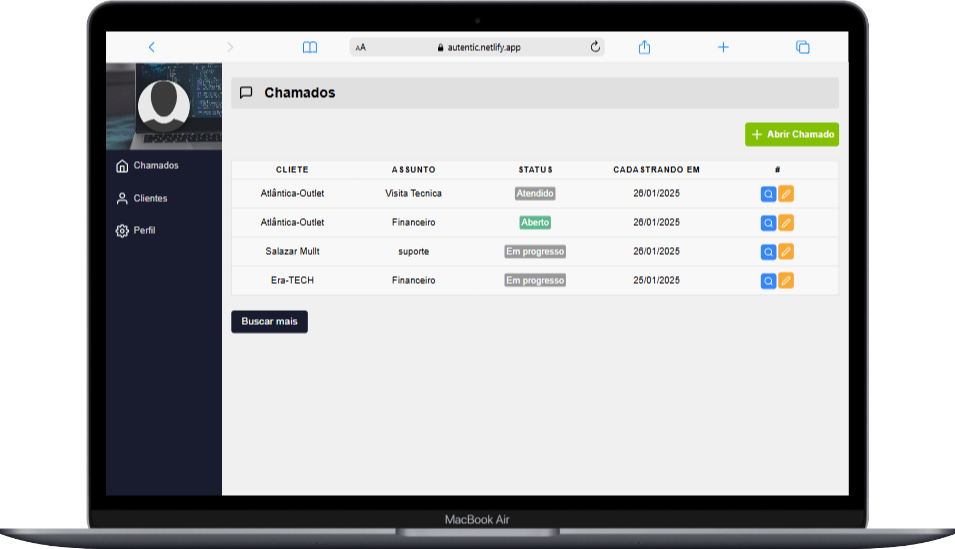Click the ASSUNTO column header
The width and height of the screenshot is (955, 549).
[414, 169]
